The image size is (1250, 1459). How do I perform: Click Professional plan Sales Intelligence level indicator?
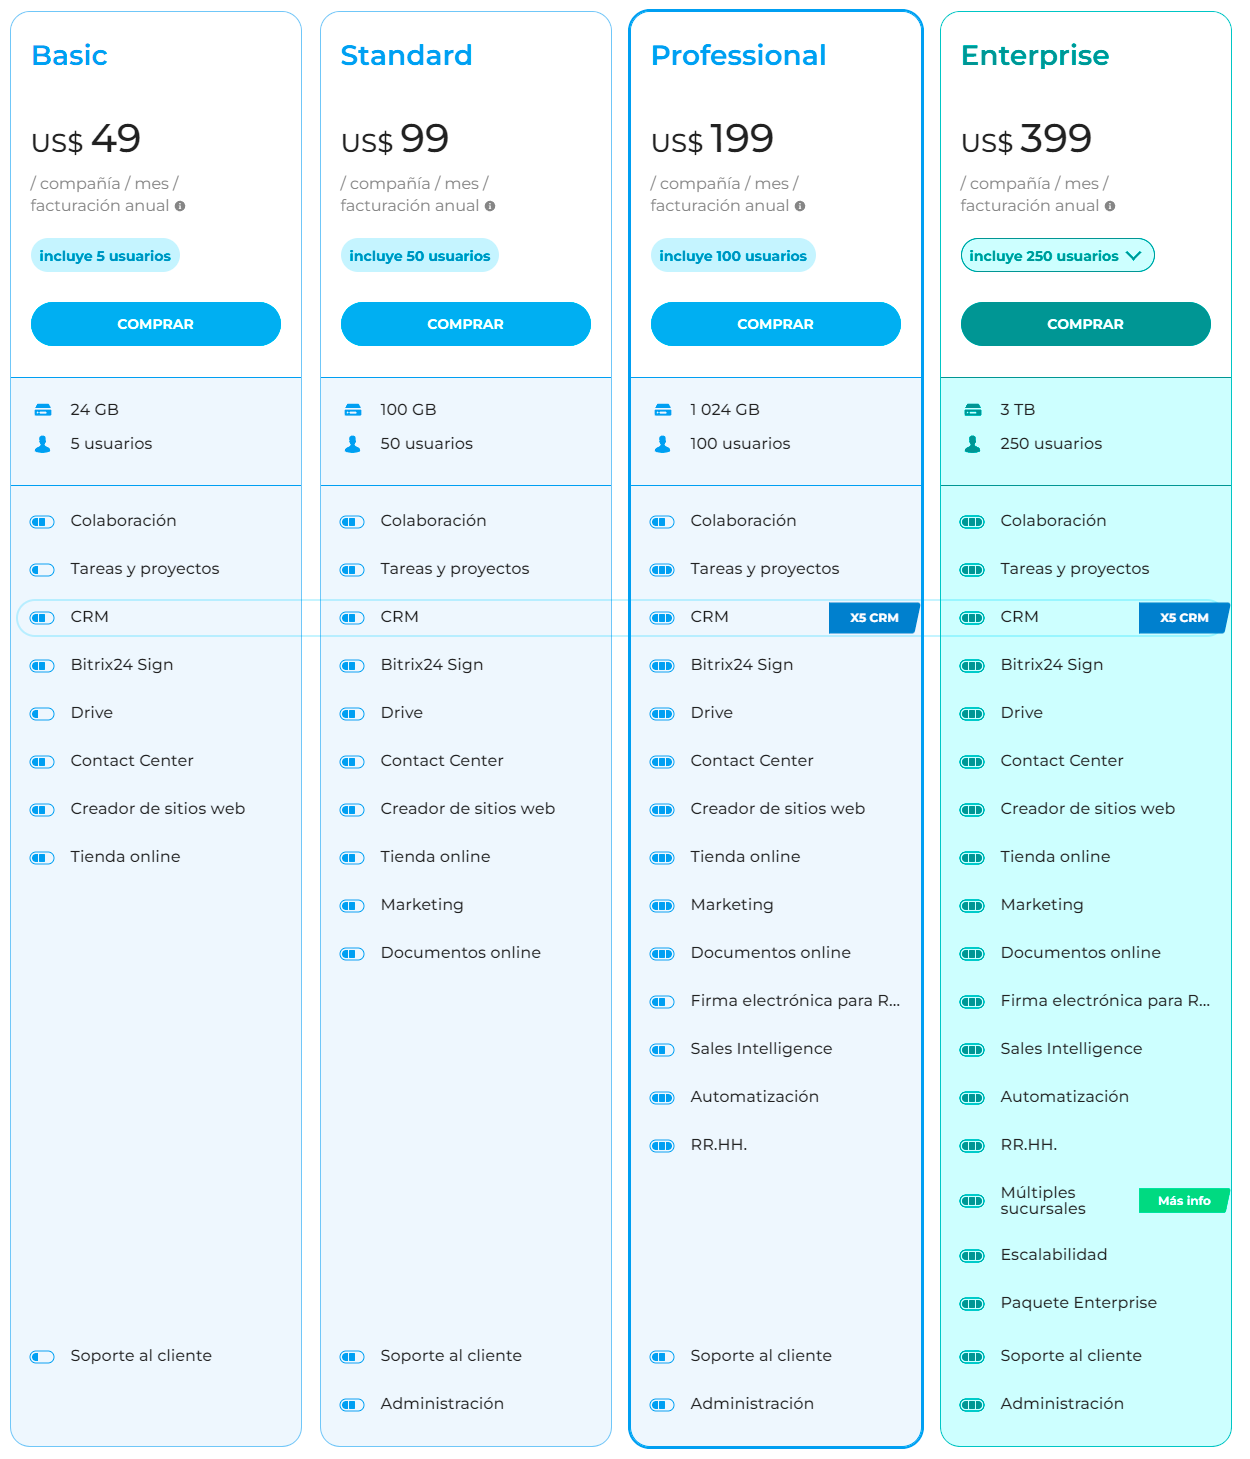pyautogui.click(x=662, y=1050)
